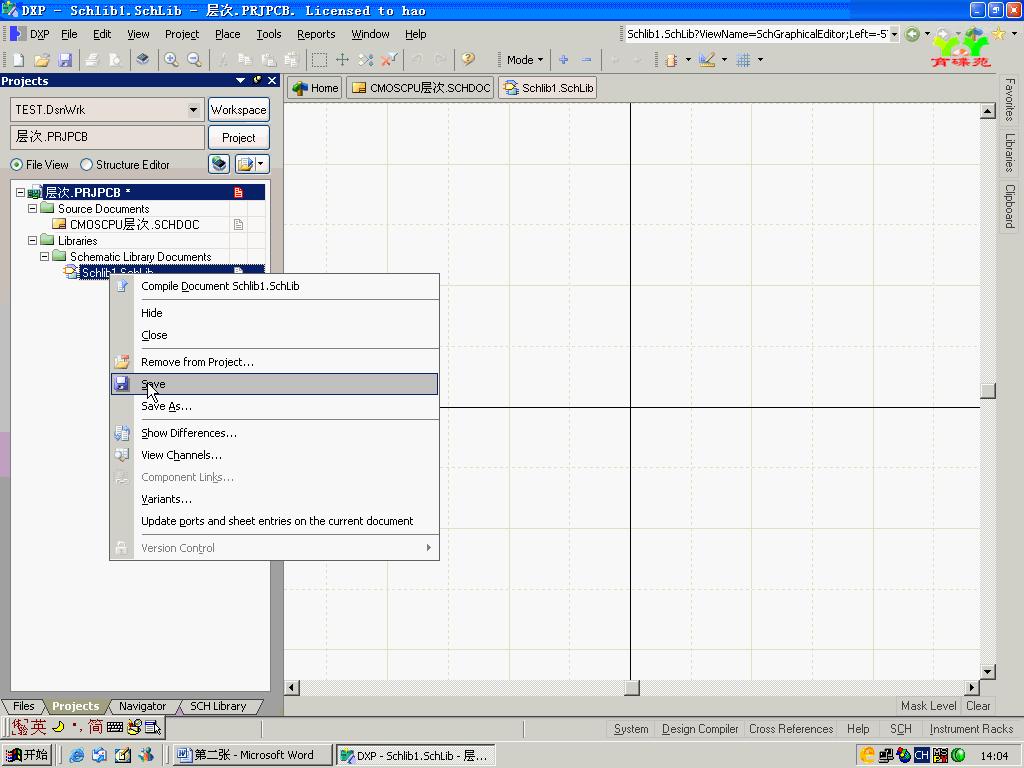Switch to the Navigator panel tab
The width and height of the screenshot is (1024, 768).
point(142,706)
